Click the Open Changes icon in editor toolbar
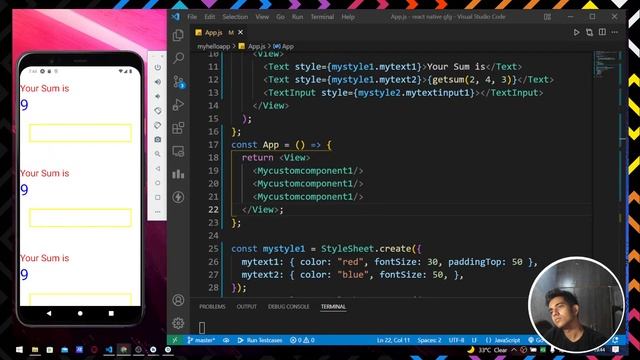 (x=589, y=32)
